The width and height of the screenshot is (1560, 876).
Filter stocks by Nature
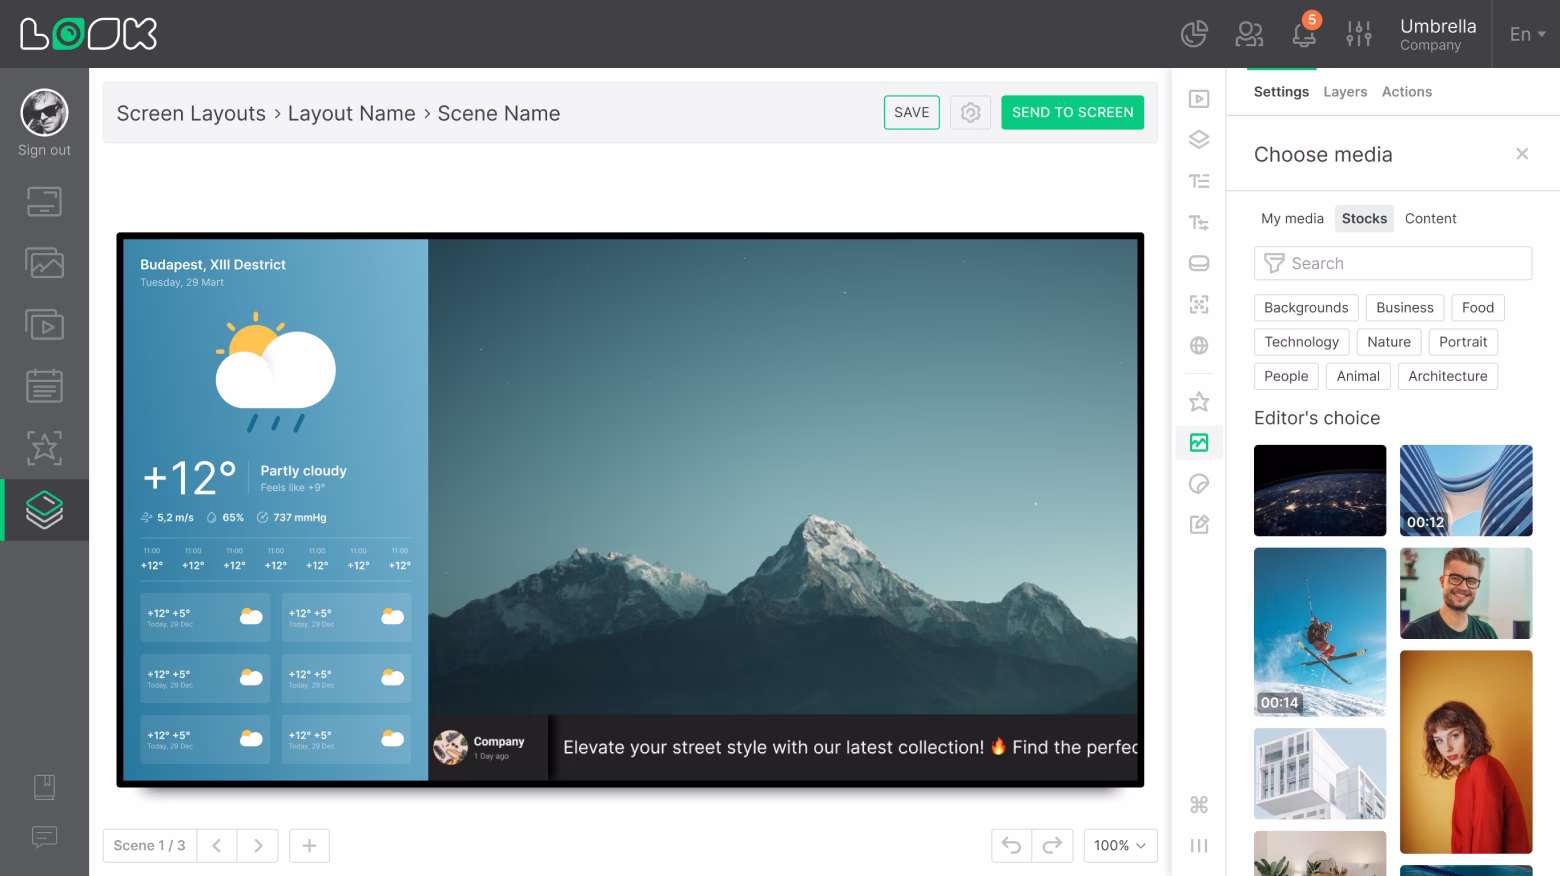pos(1389,342)
